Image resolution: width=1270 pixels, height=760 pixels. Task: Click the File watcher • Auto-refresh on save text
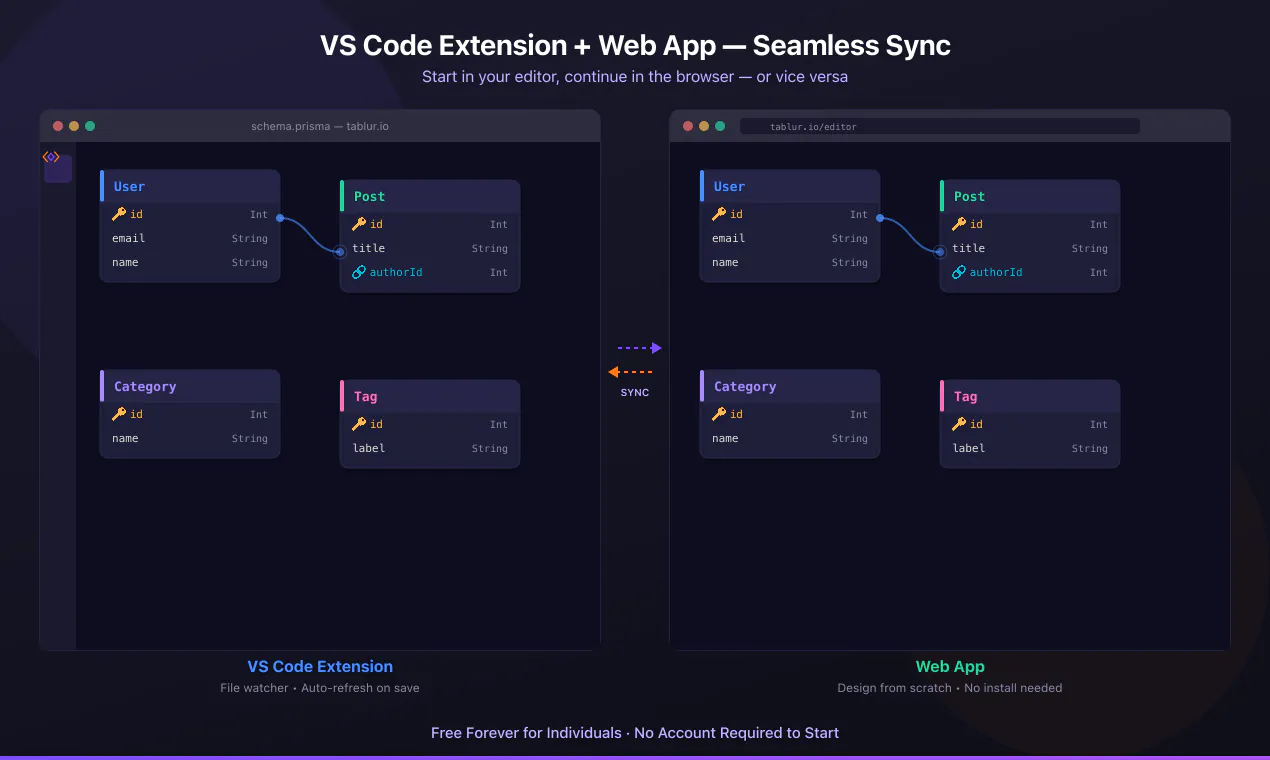(320, 688)
